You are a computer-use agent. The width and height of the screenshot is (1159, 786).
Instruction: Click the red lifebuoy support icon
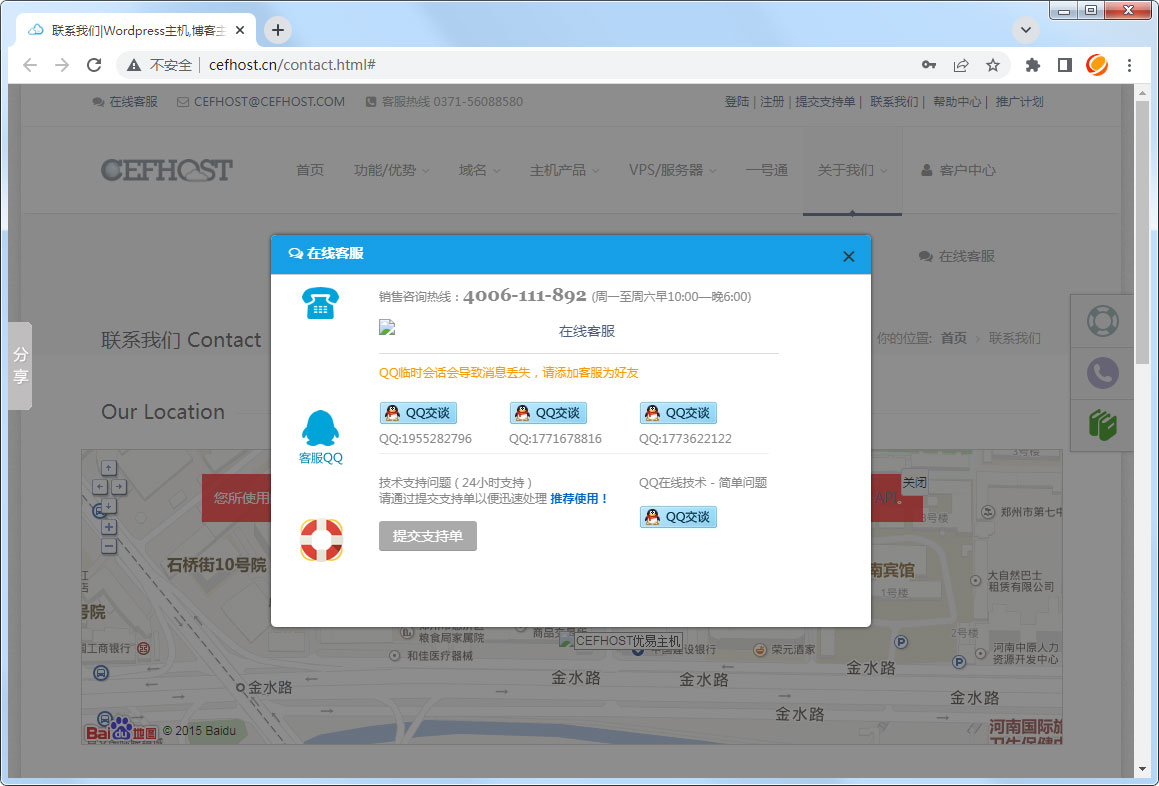coord(321,540)
